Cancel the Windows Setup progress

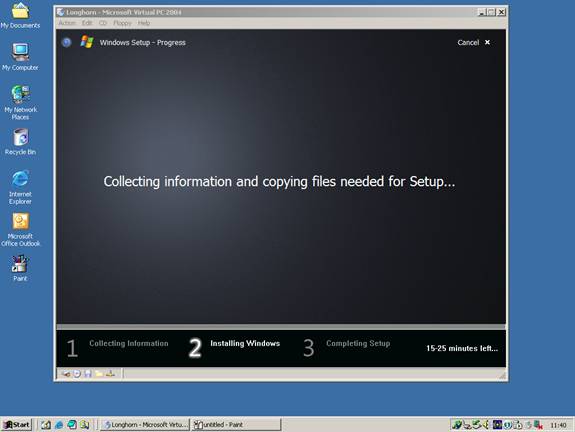(x=468, y=43)
